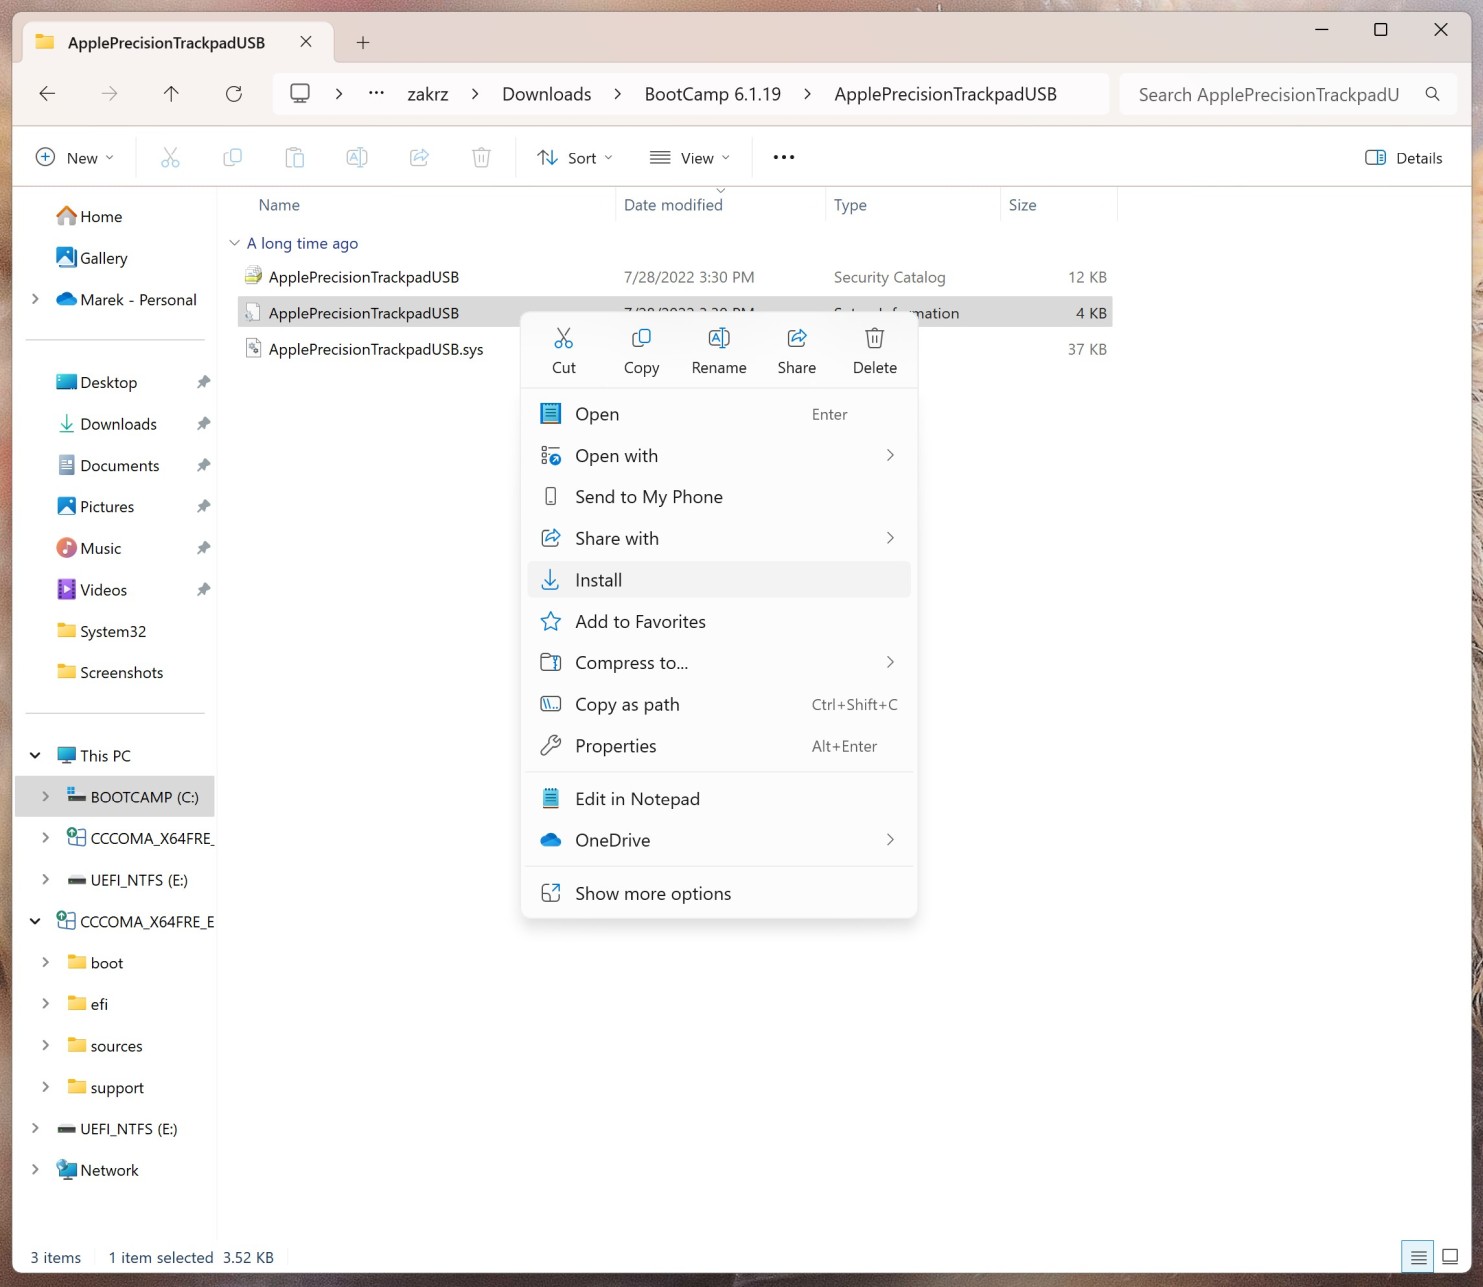This screenshot has width=1483, height=1287.
Task: Expand BOOTCAMP (C:) drive
Action: pos(46,797)
